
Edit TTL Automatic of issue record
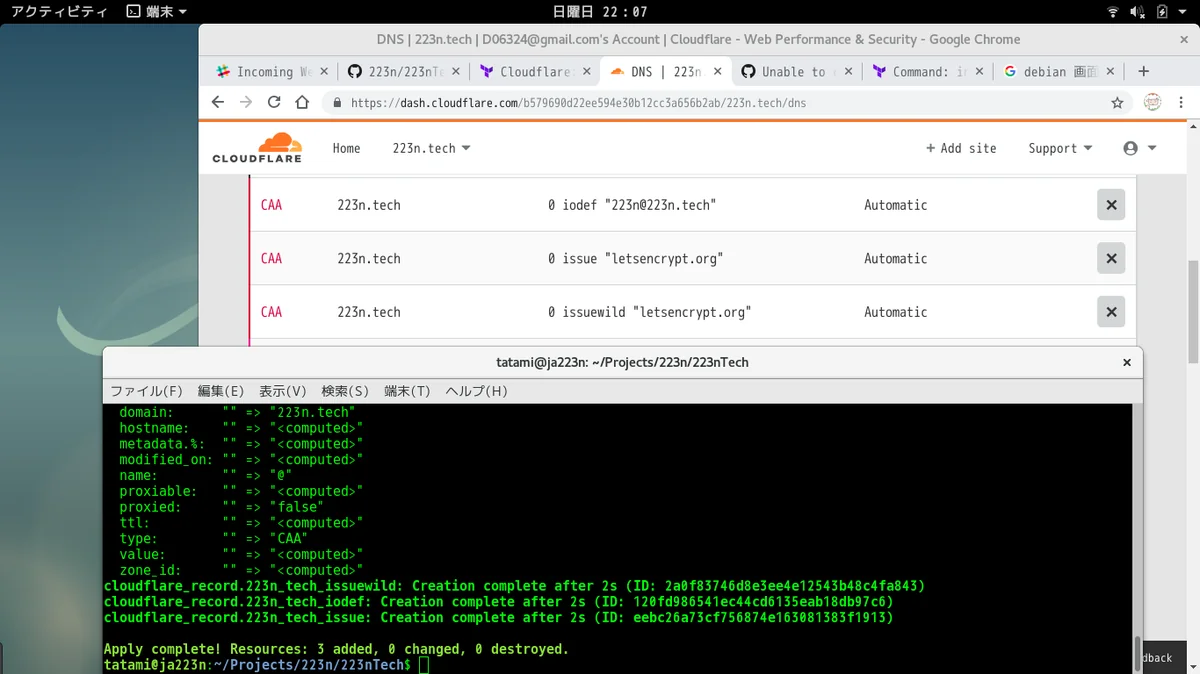pos(895,258)
